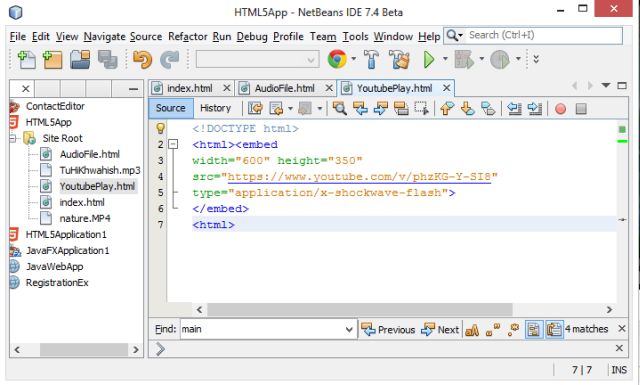640x385 pixels.
Task: Close the YoutubePlay.html tab
Action: click(x=447, y=88)
